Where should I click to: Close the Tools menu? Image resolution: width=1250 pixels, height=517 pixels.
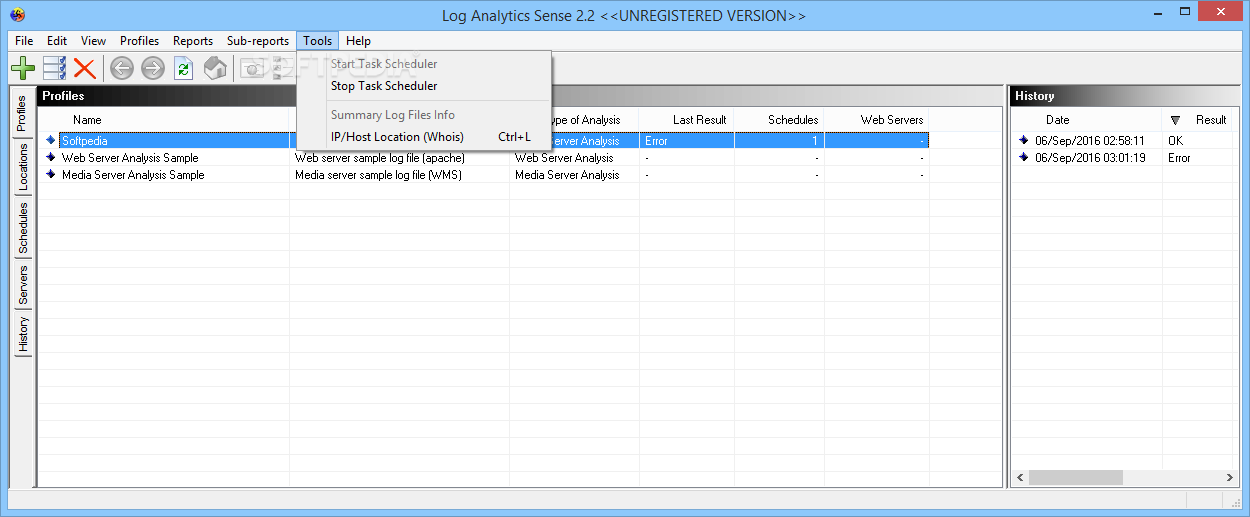(318, 41)
